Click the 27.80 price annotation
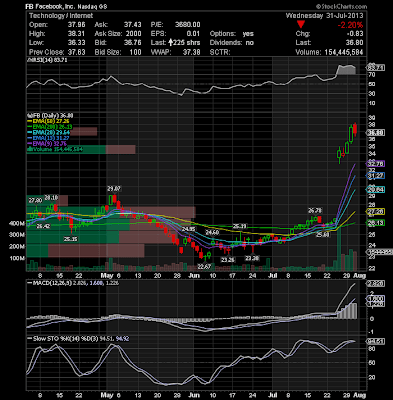This screenshot has height=400, width=393. click(35, 200)
